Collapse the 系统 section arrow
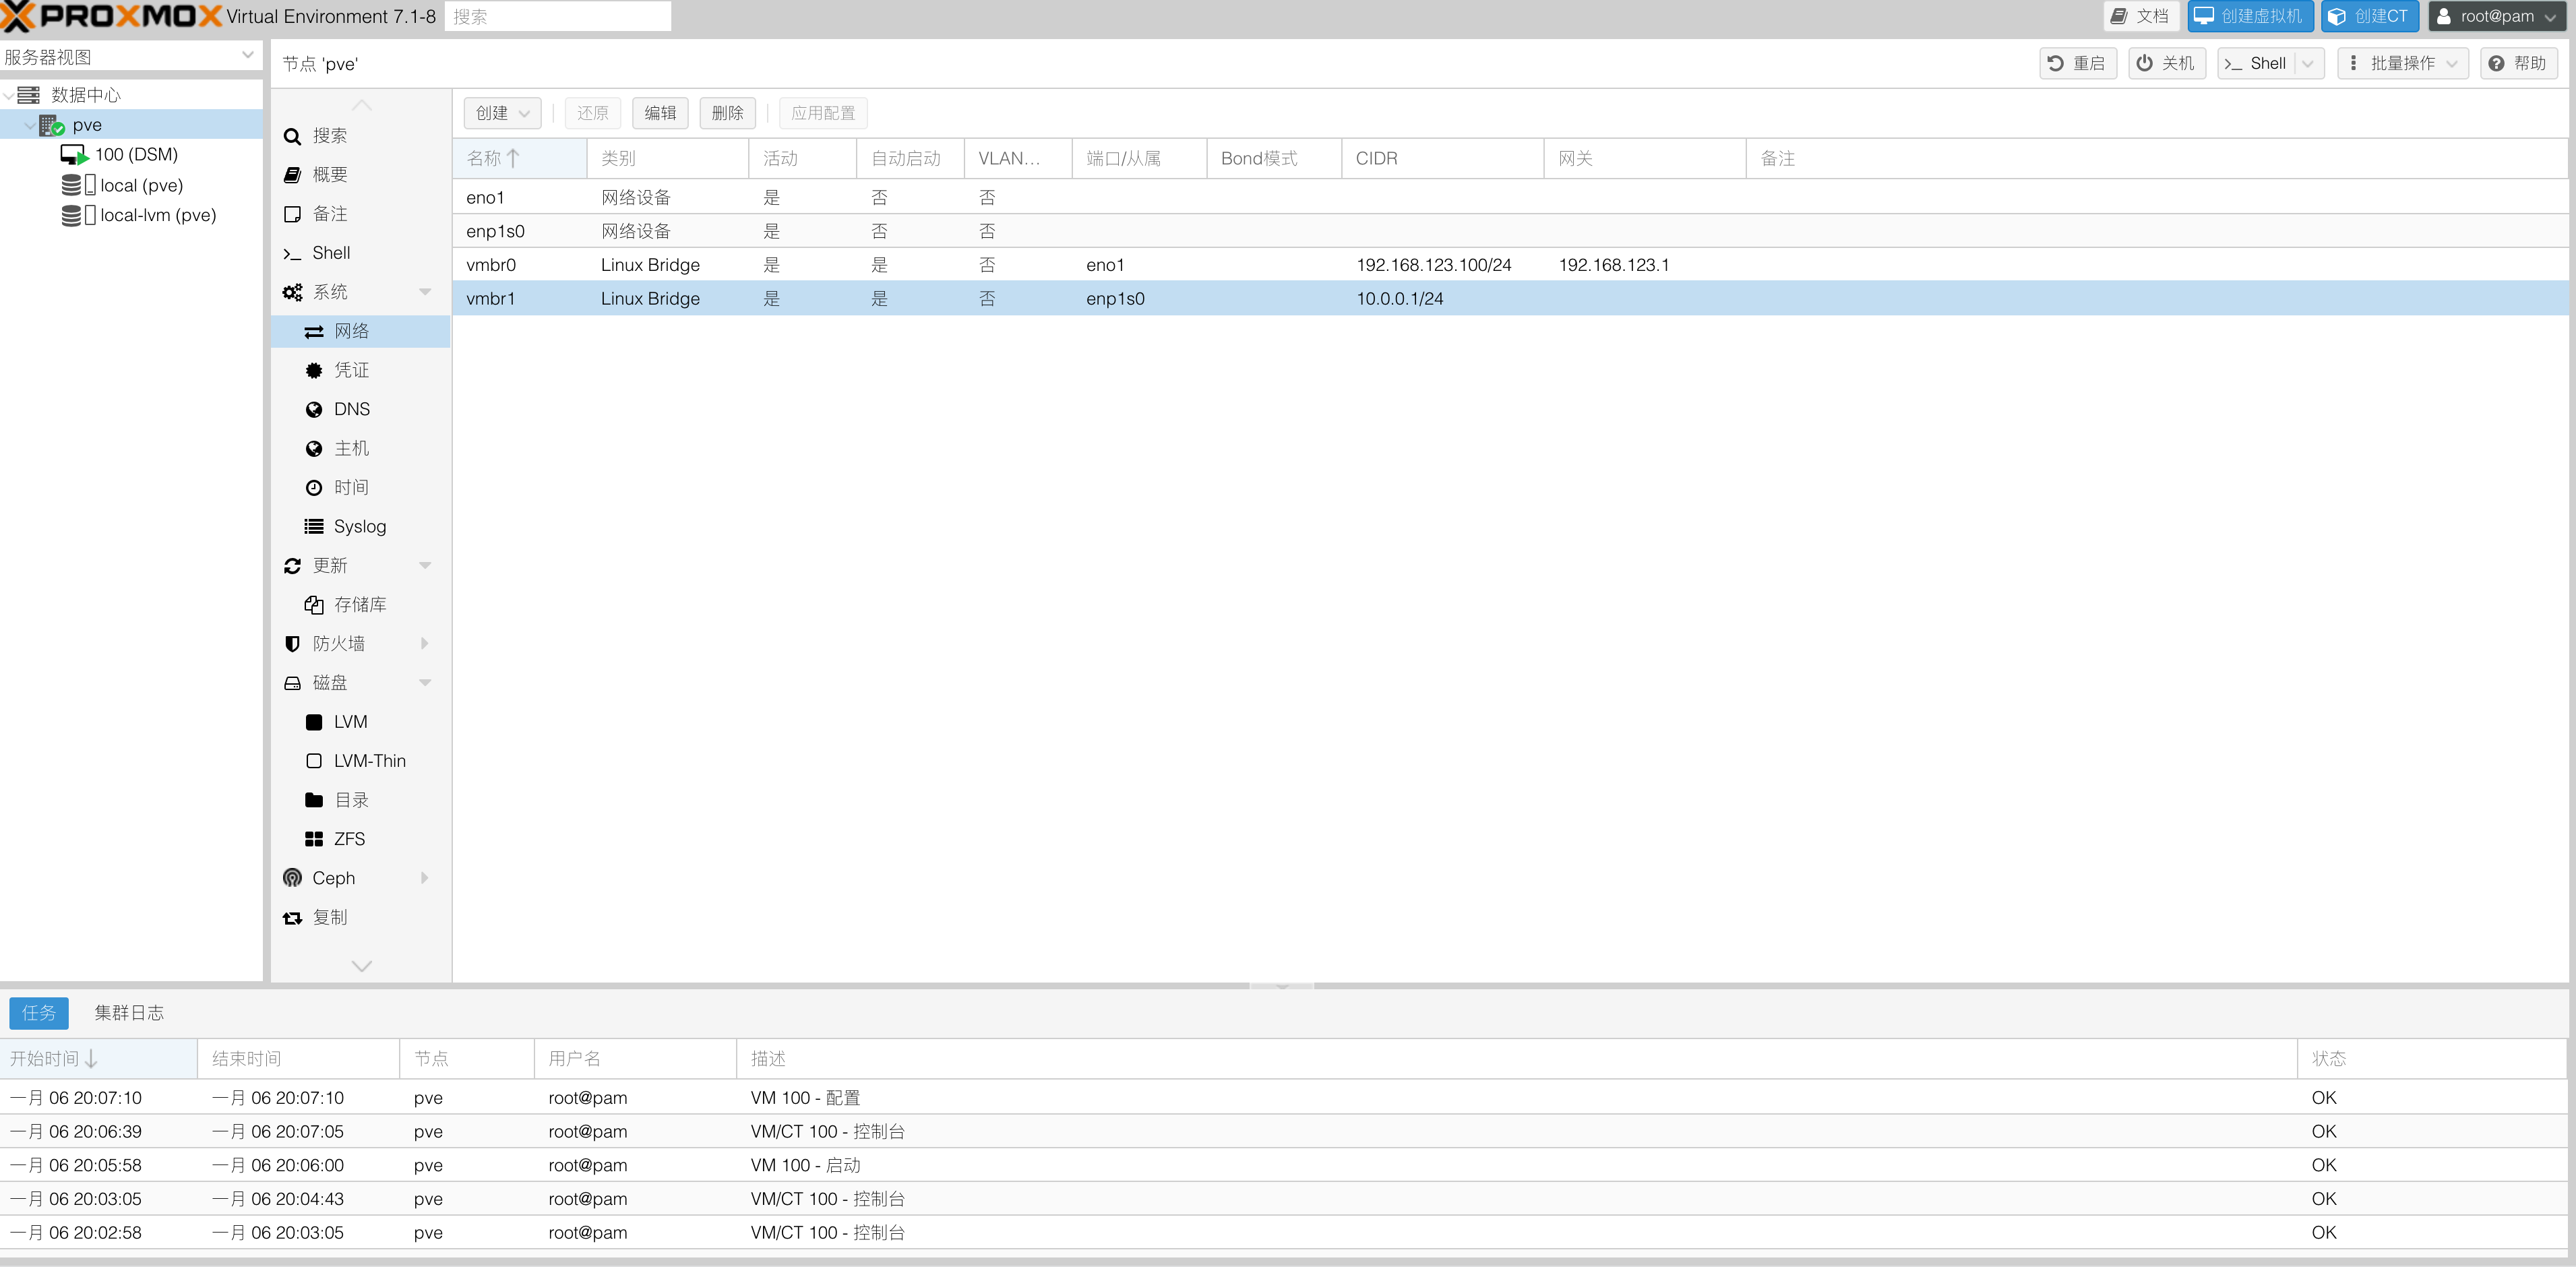Image resolution: width=2576 pixels, height=1275 pixels. (425, 292)
